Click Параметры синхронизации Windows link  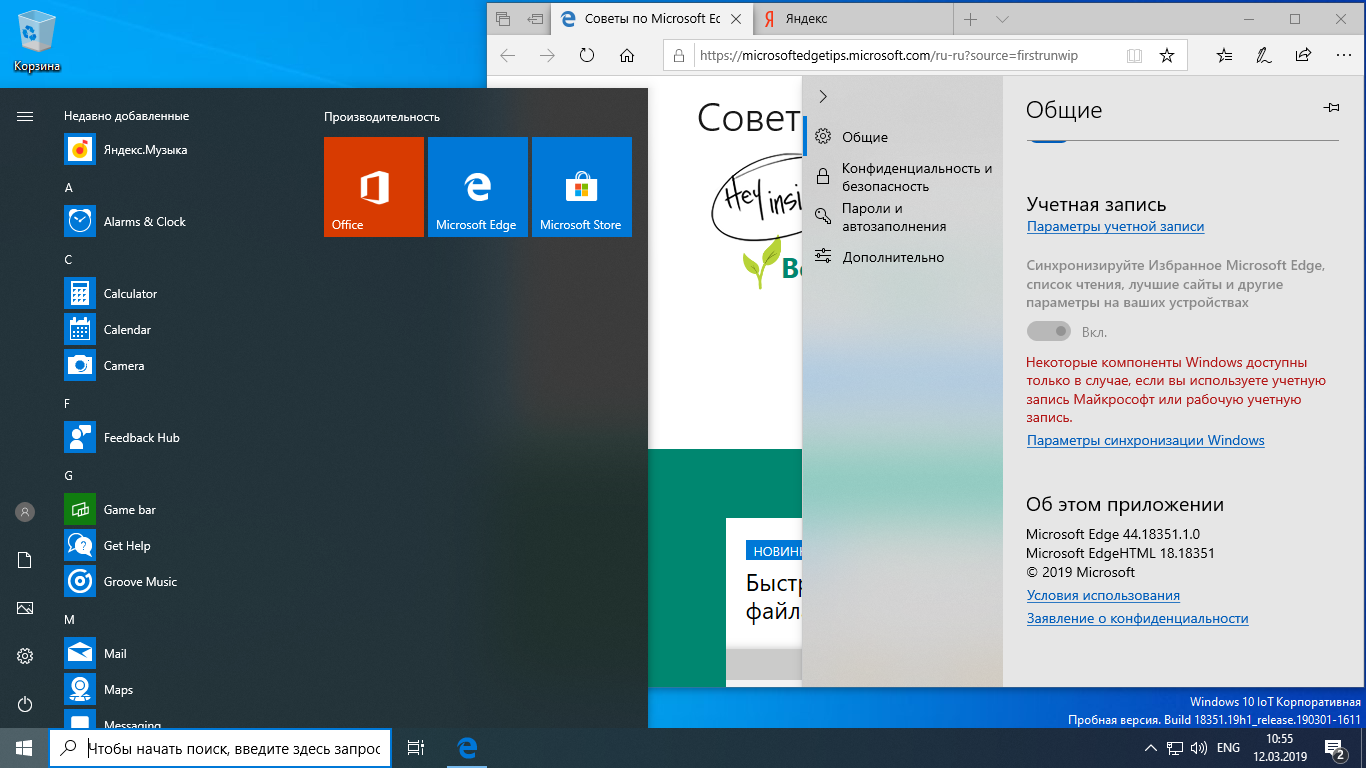tap(1145, 441)
